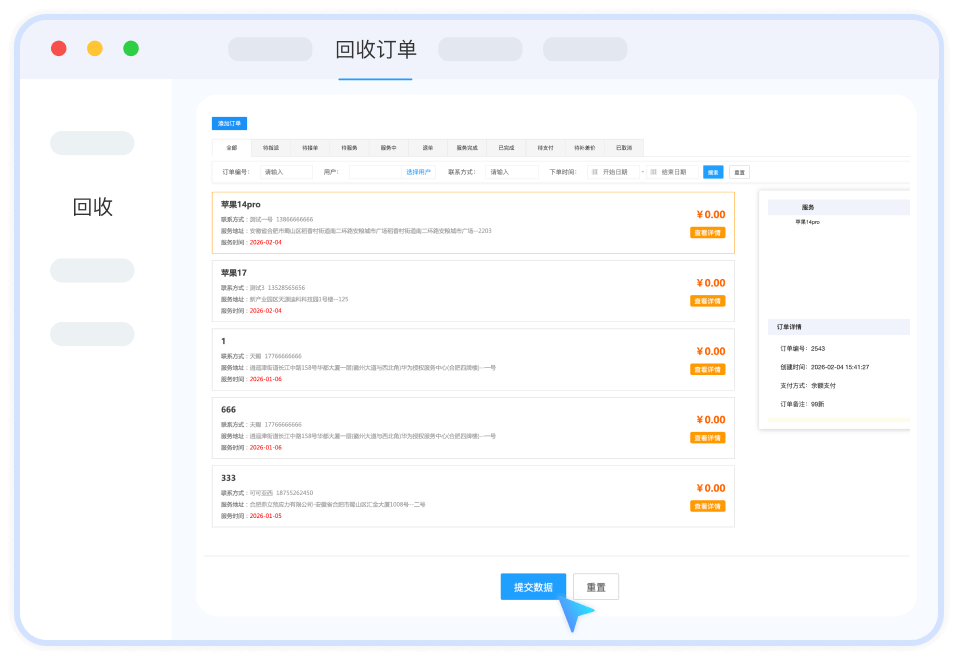Go to the 已取消 tab
This screenshot has height=660, width=958.
coord(624,148)
